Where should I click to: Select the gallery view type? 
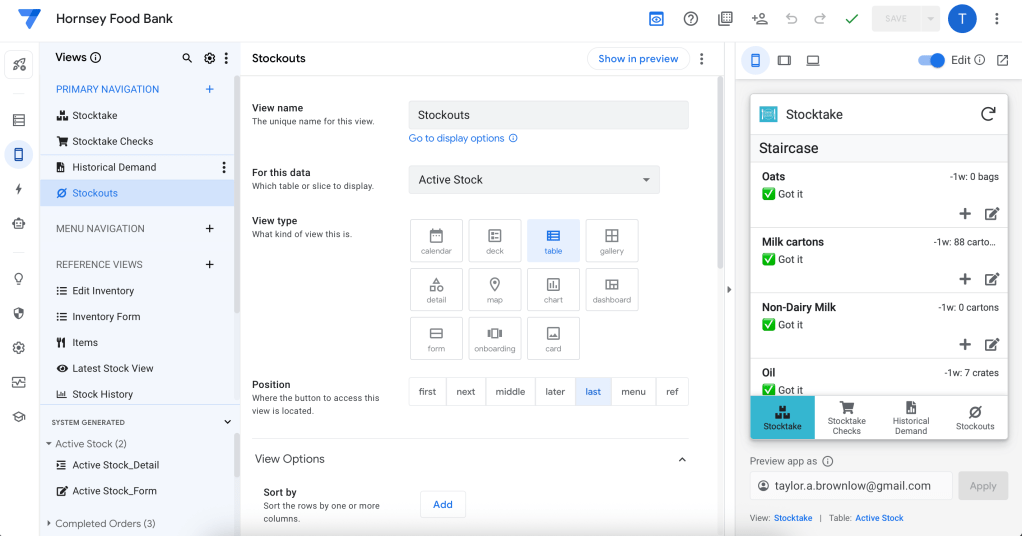pyautogui.click(x=611, y=240)
